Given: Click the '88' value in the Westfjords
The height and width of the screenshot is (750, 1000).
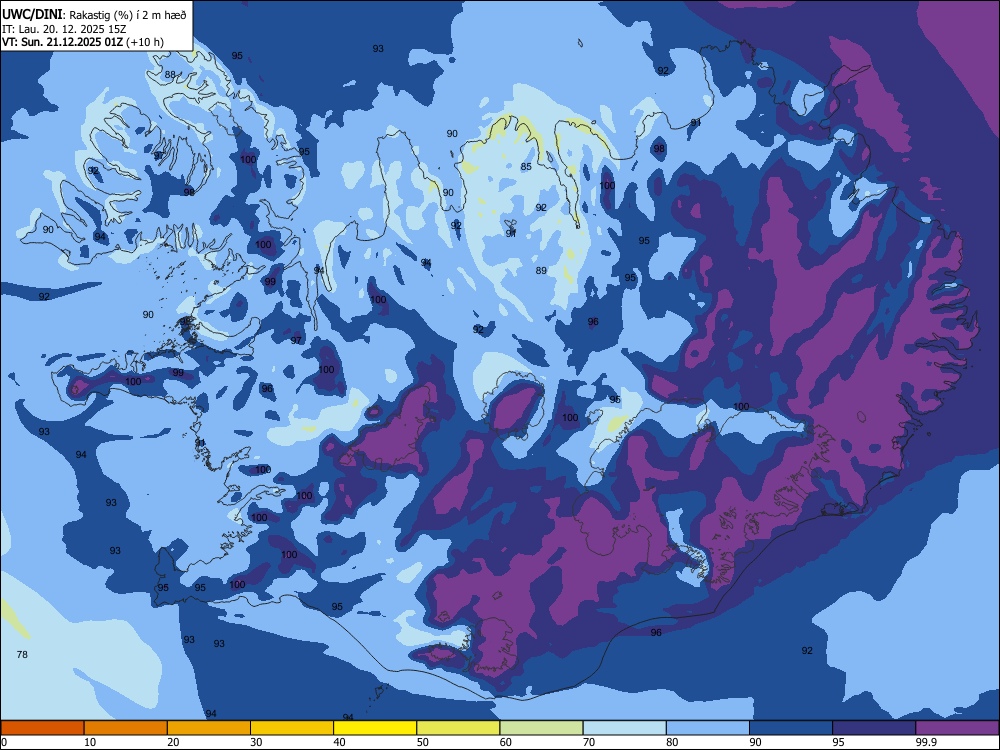Looking at the screenshot, I should (x=170, y=75).
